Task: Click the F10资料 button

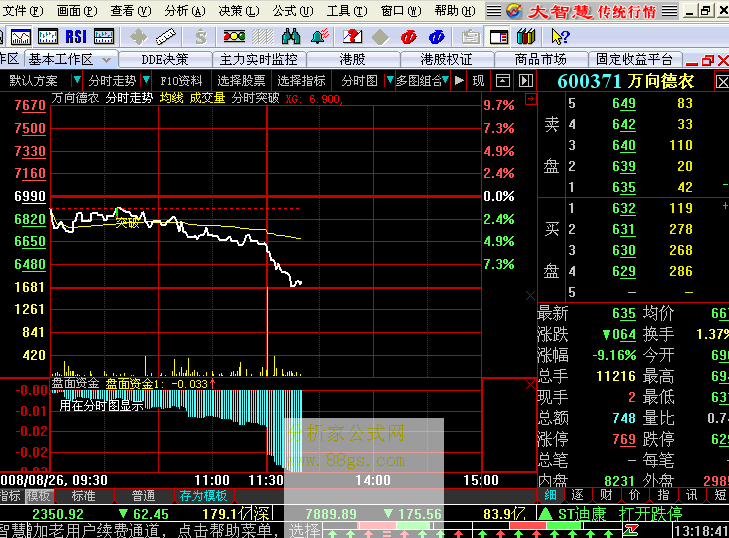Action: click(181, 81)
